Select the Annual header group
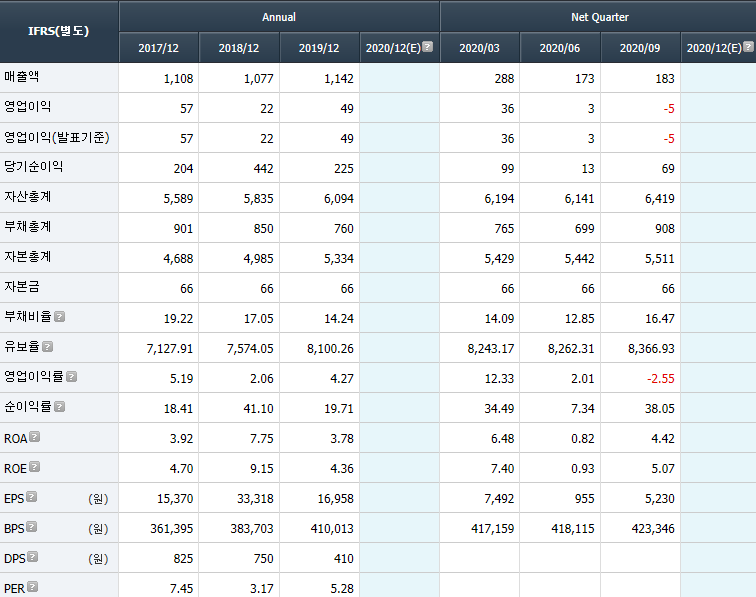 (279, 17)
